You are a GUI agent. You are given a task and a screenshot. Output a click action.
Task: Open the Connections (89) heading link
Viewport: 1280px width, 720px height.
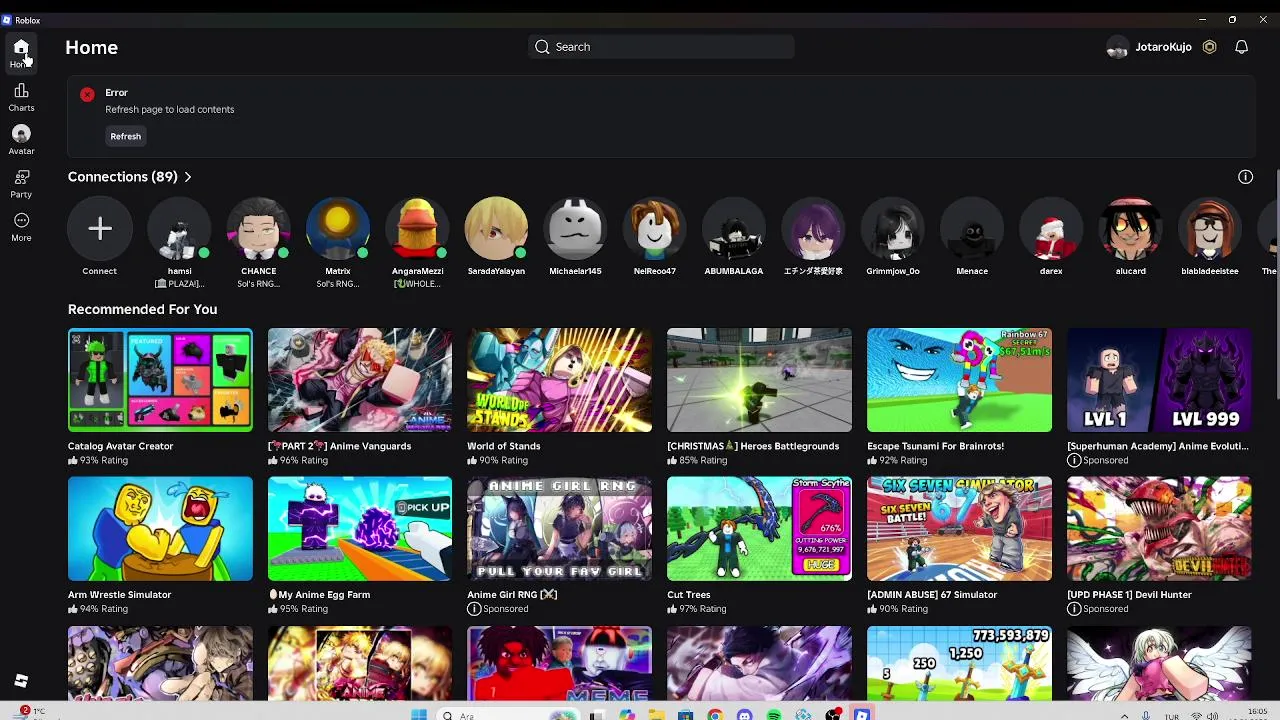(x=123, y=177)
